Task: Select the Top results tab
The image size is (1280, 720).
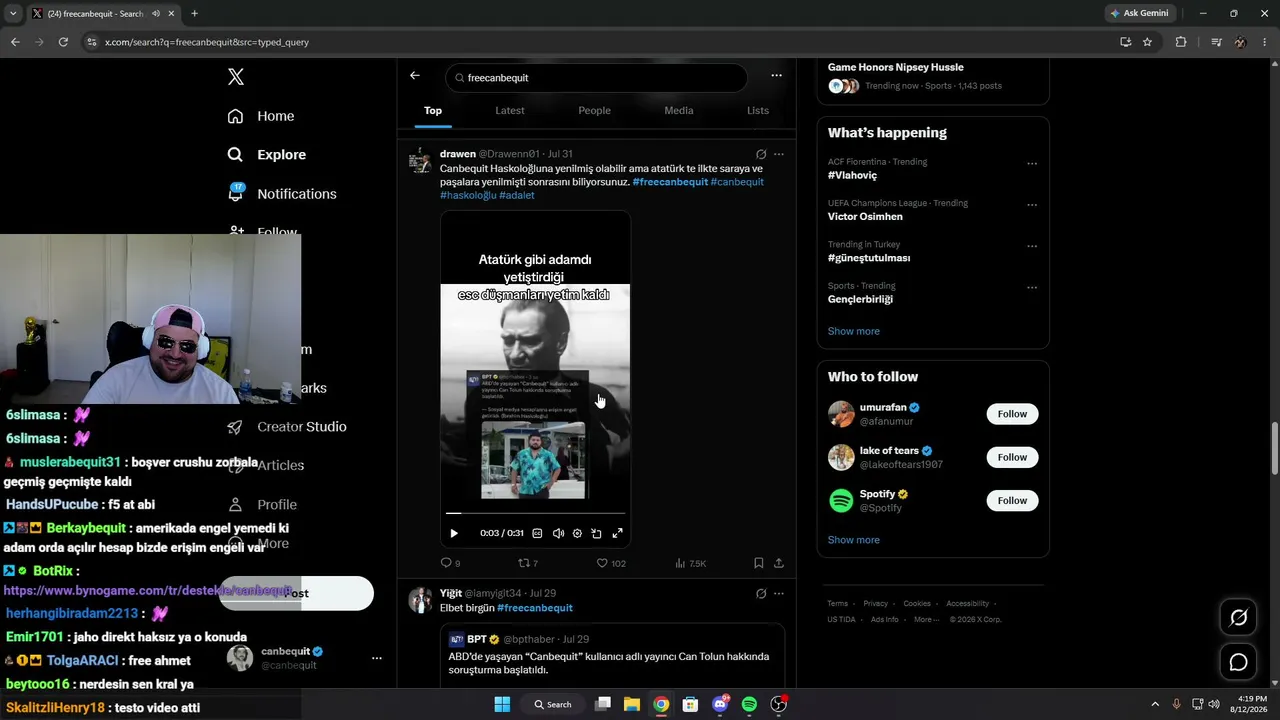Action: point(433,111)
